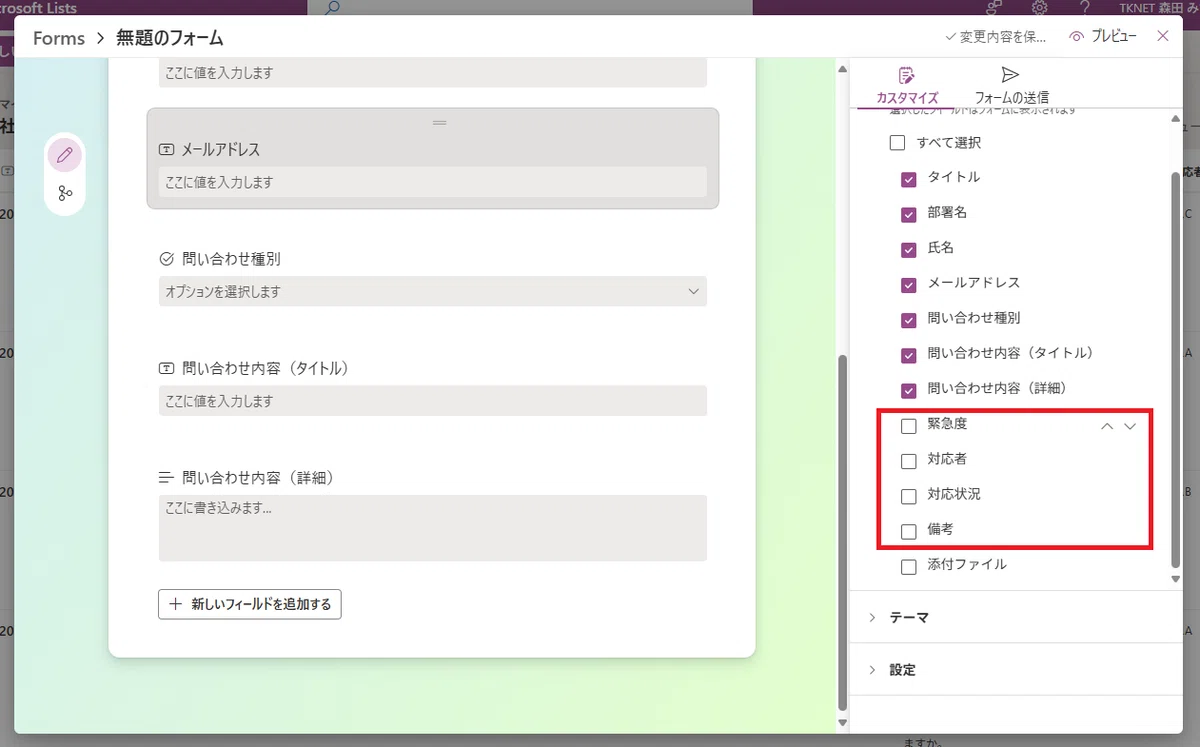Image resolution: width=1200 pixels, height=747 pixels.
Task: Check the すべて選択 checkbox
Action: coord(898,143)
